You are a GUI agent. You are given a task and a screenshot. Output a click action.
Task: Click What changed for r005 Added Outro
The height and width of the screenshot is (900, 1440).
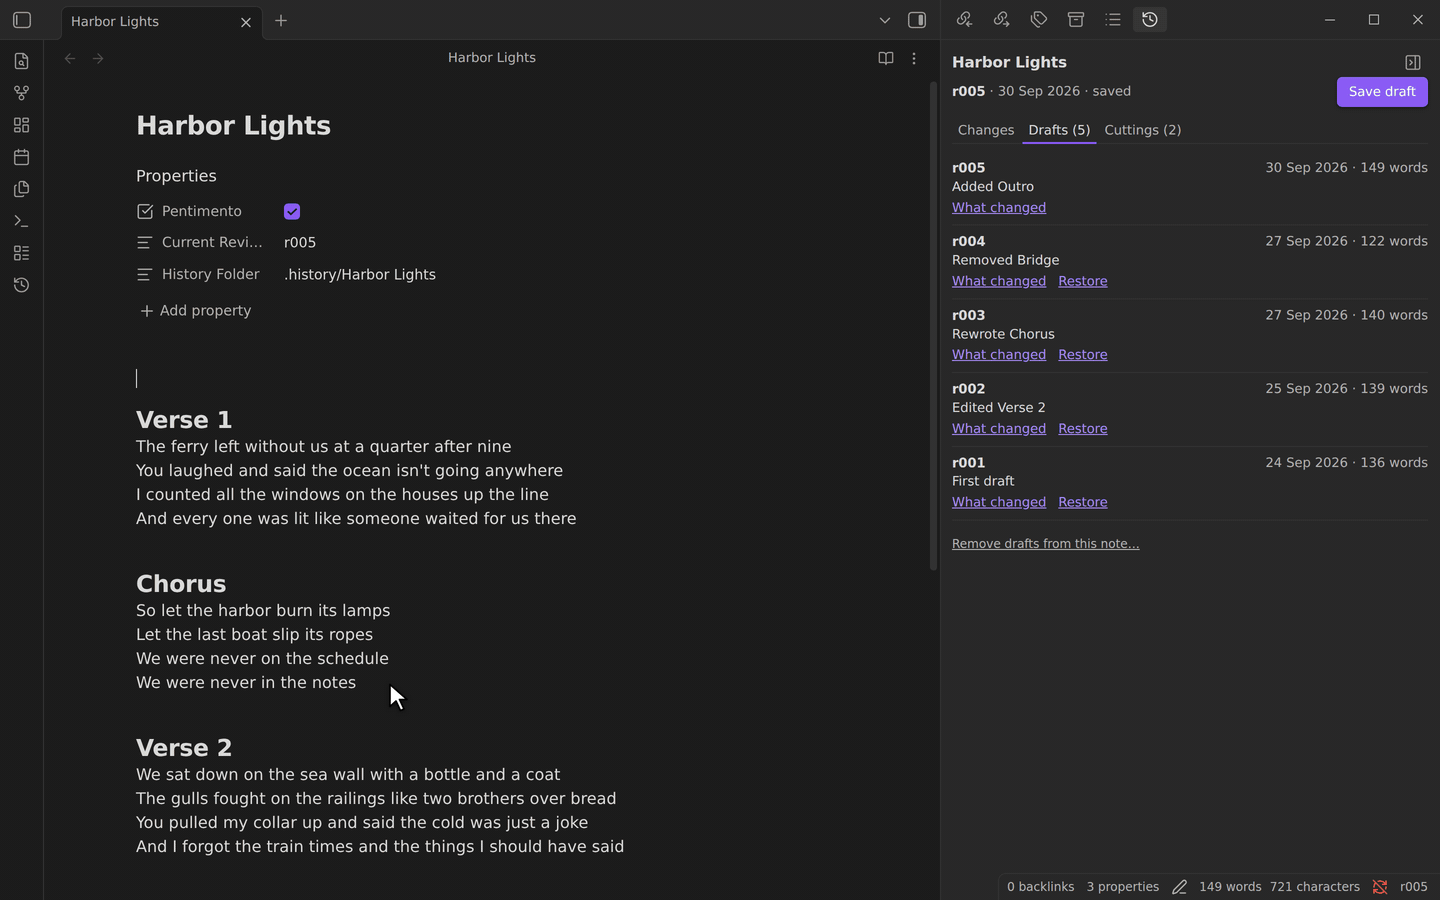click(x=999, y=208)
